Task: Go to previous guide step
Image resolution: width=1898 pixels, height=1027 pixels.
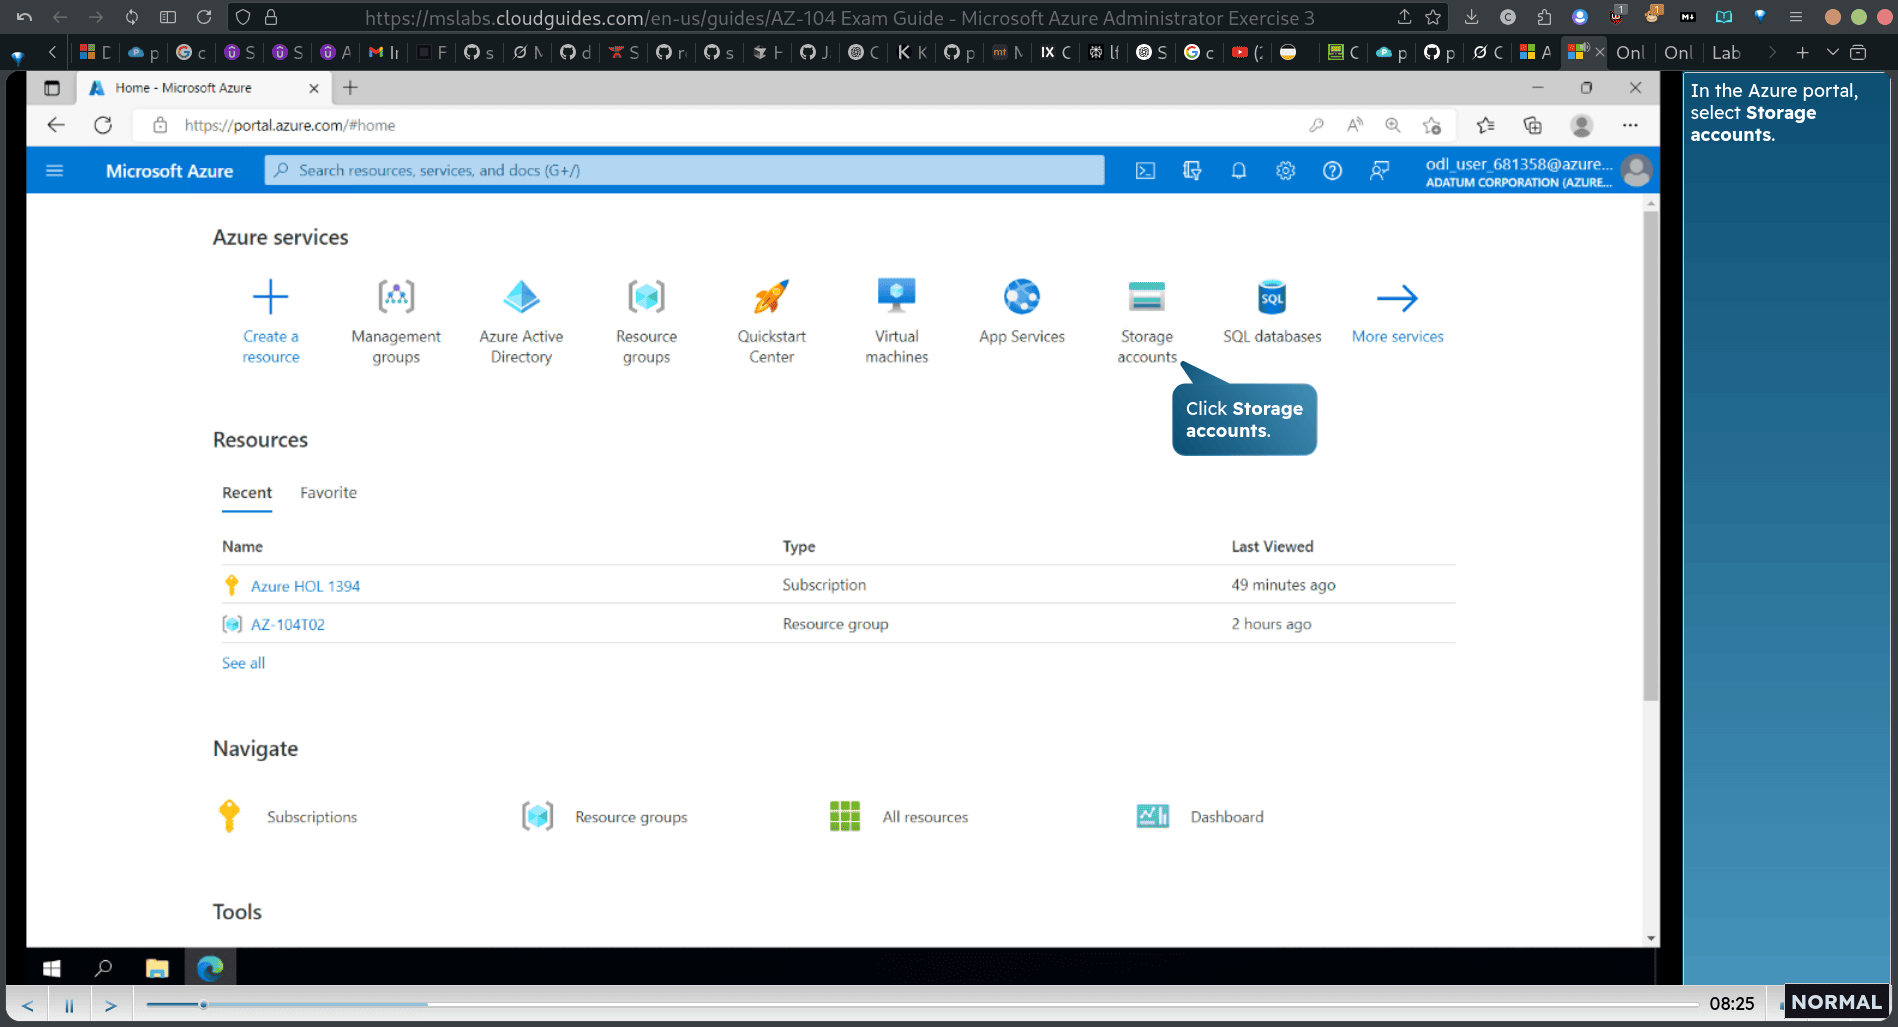Action: click(27, 1005)
